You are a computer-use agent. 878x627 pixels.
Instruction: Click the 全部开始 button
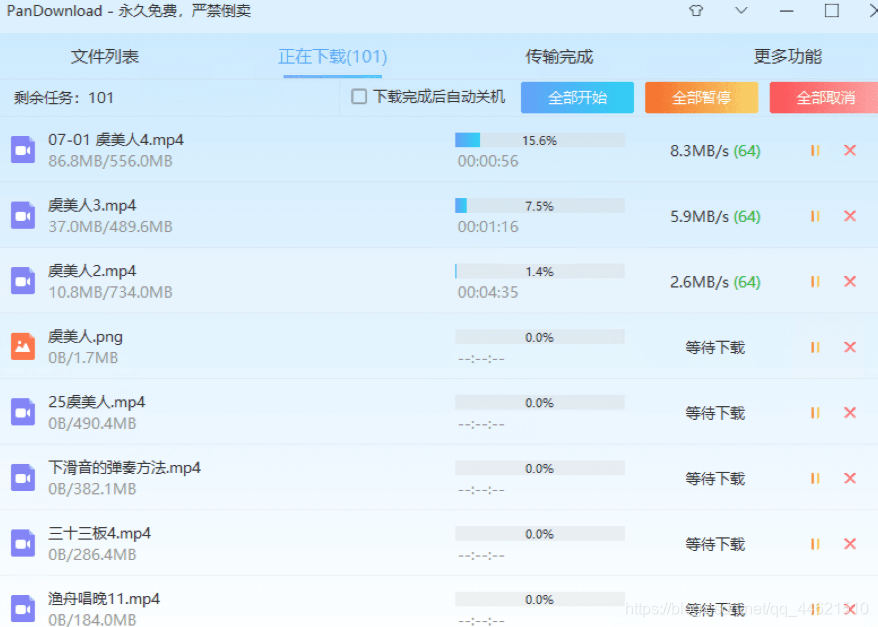coord(577,97)
